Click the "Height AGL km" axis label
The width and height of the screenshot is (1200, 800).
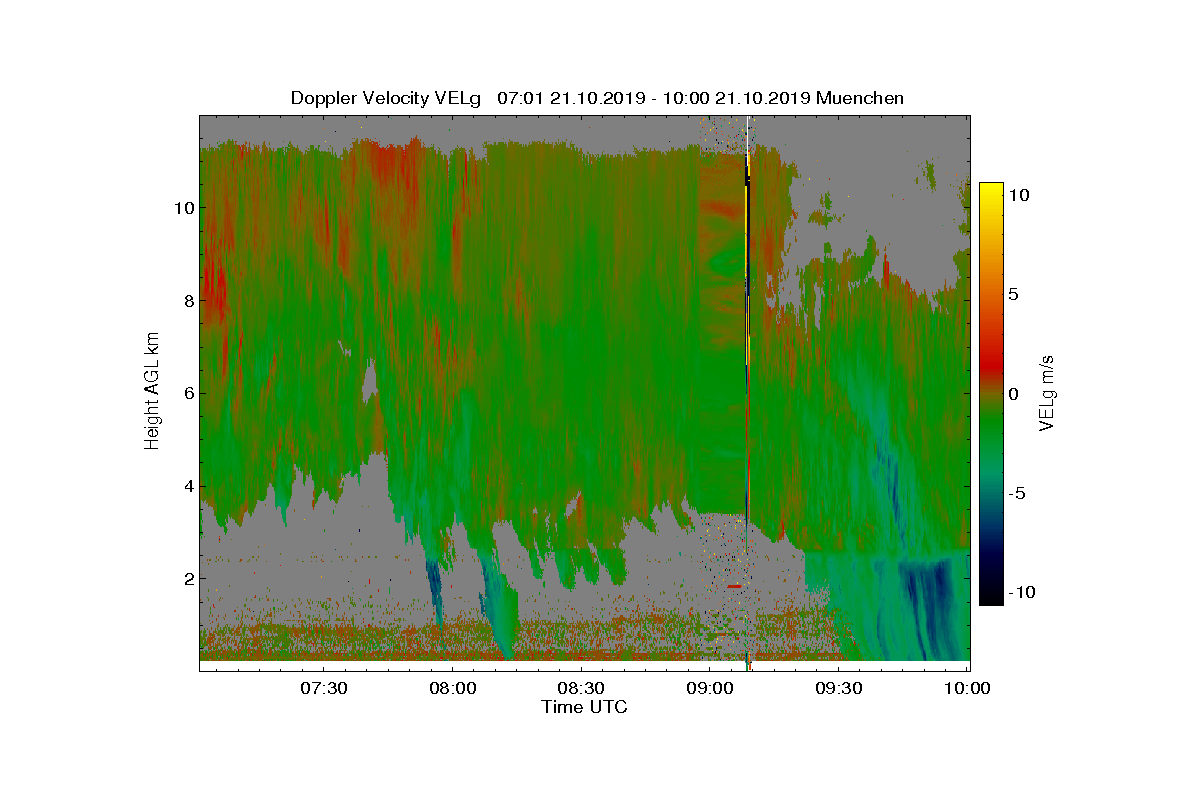[x=152, y=392]
